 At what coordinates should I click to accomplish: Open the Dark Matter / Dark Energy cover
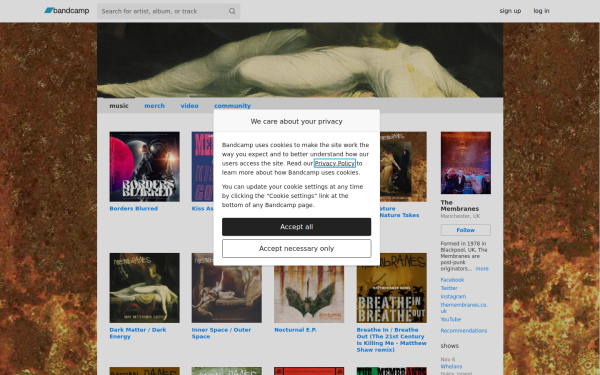tap(144, 288)
